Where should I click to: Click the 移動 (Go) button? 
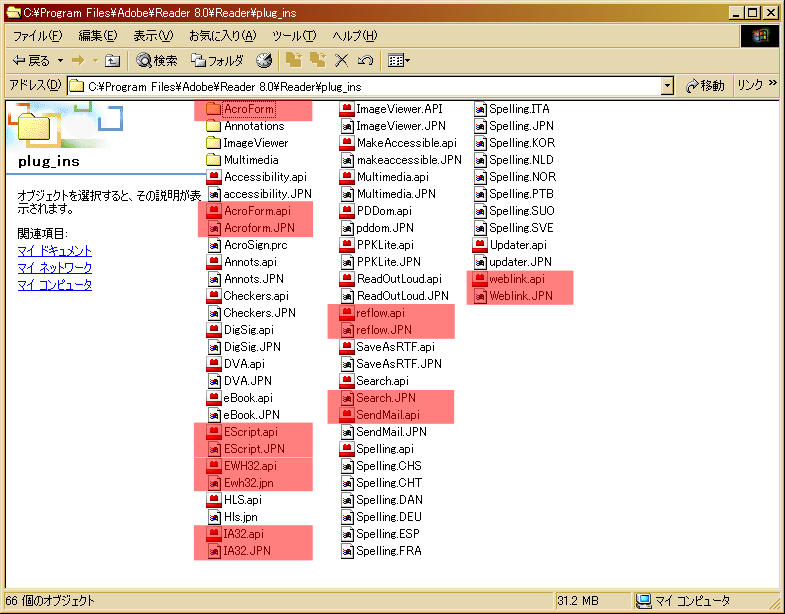tap(705, 86)
